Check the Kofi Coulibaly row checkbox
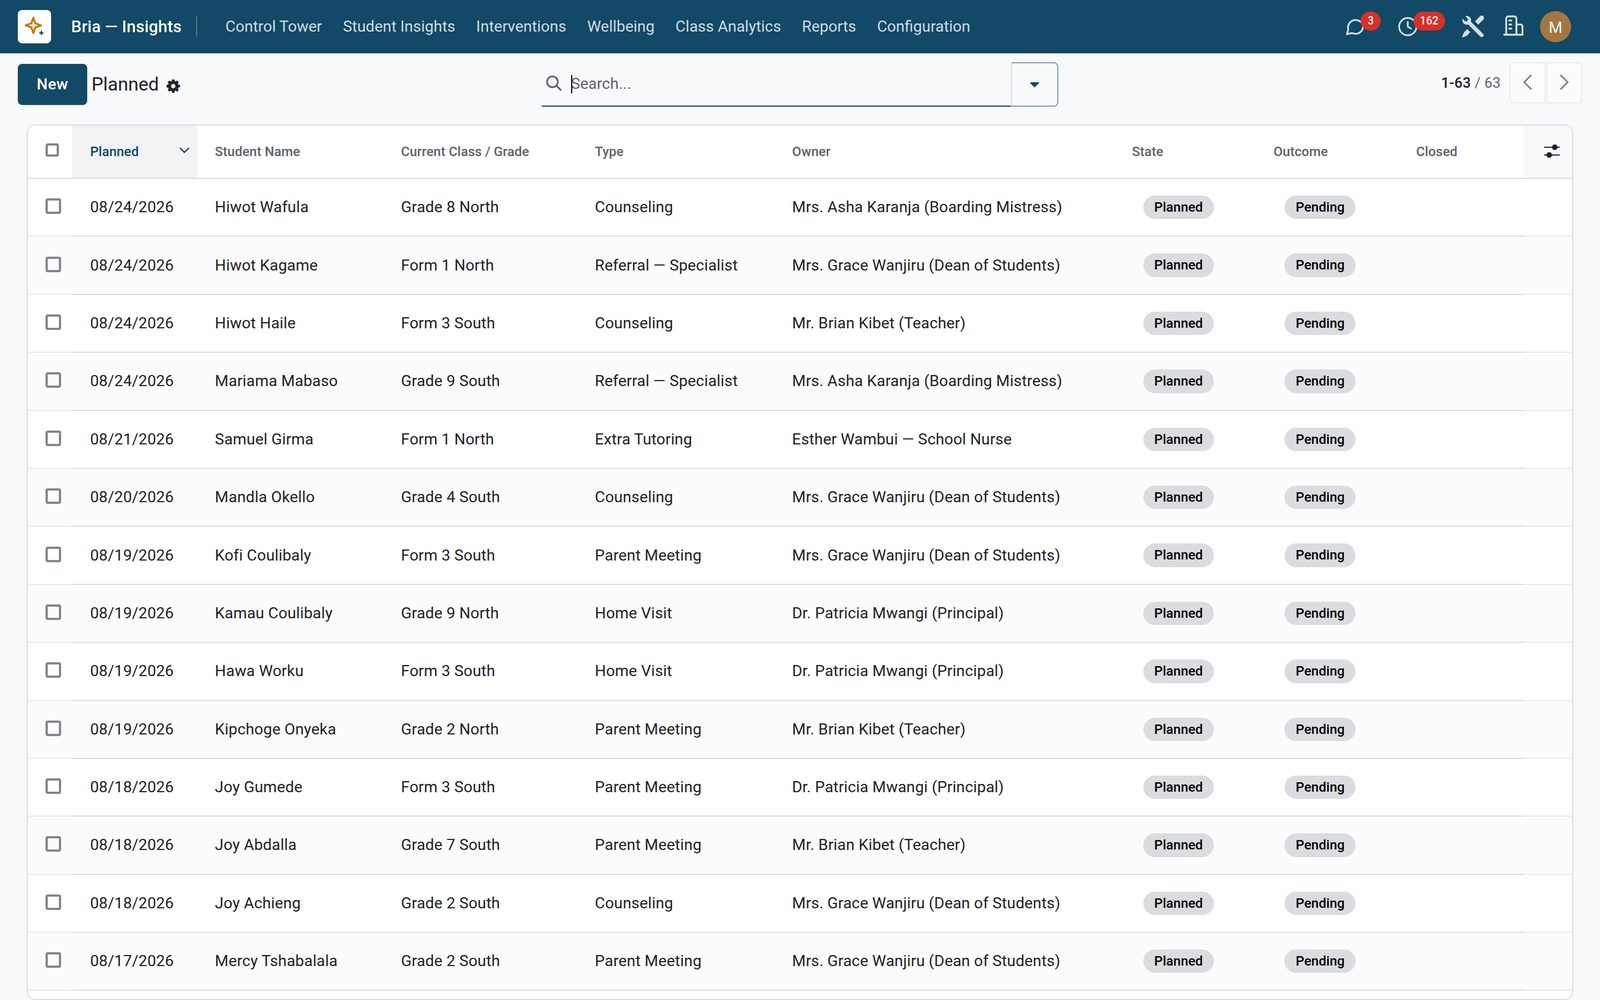The height and width of the screenshot is (1000, 1600). click(x=53, y=554)
